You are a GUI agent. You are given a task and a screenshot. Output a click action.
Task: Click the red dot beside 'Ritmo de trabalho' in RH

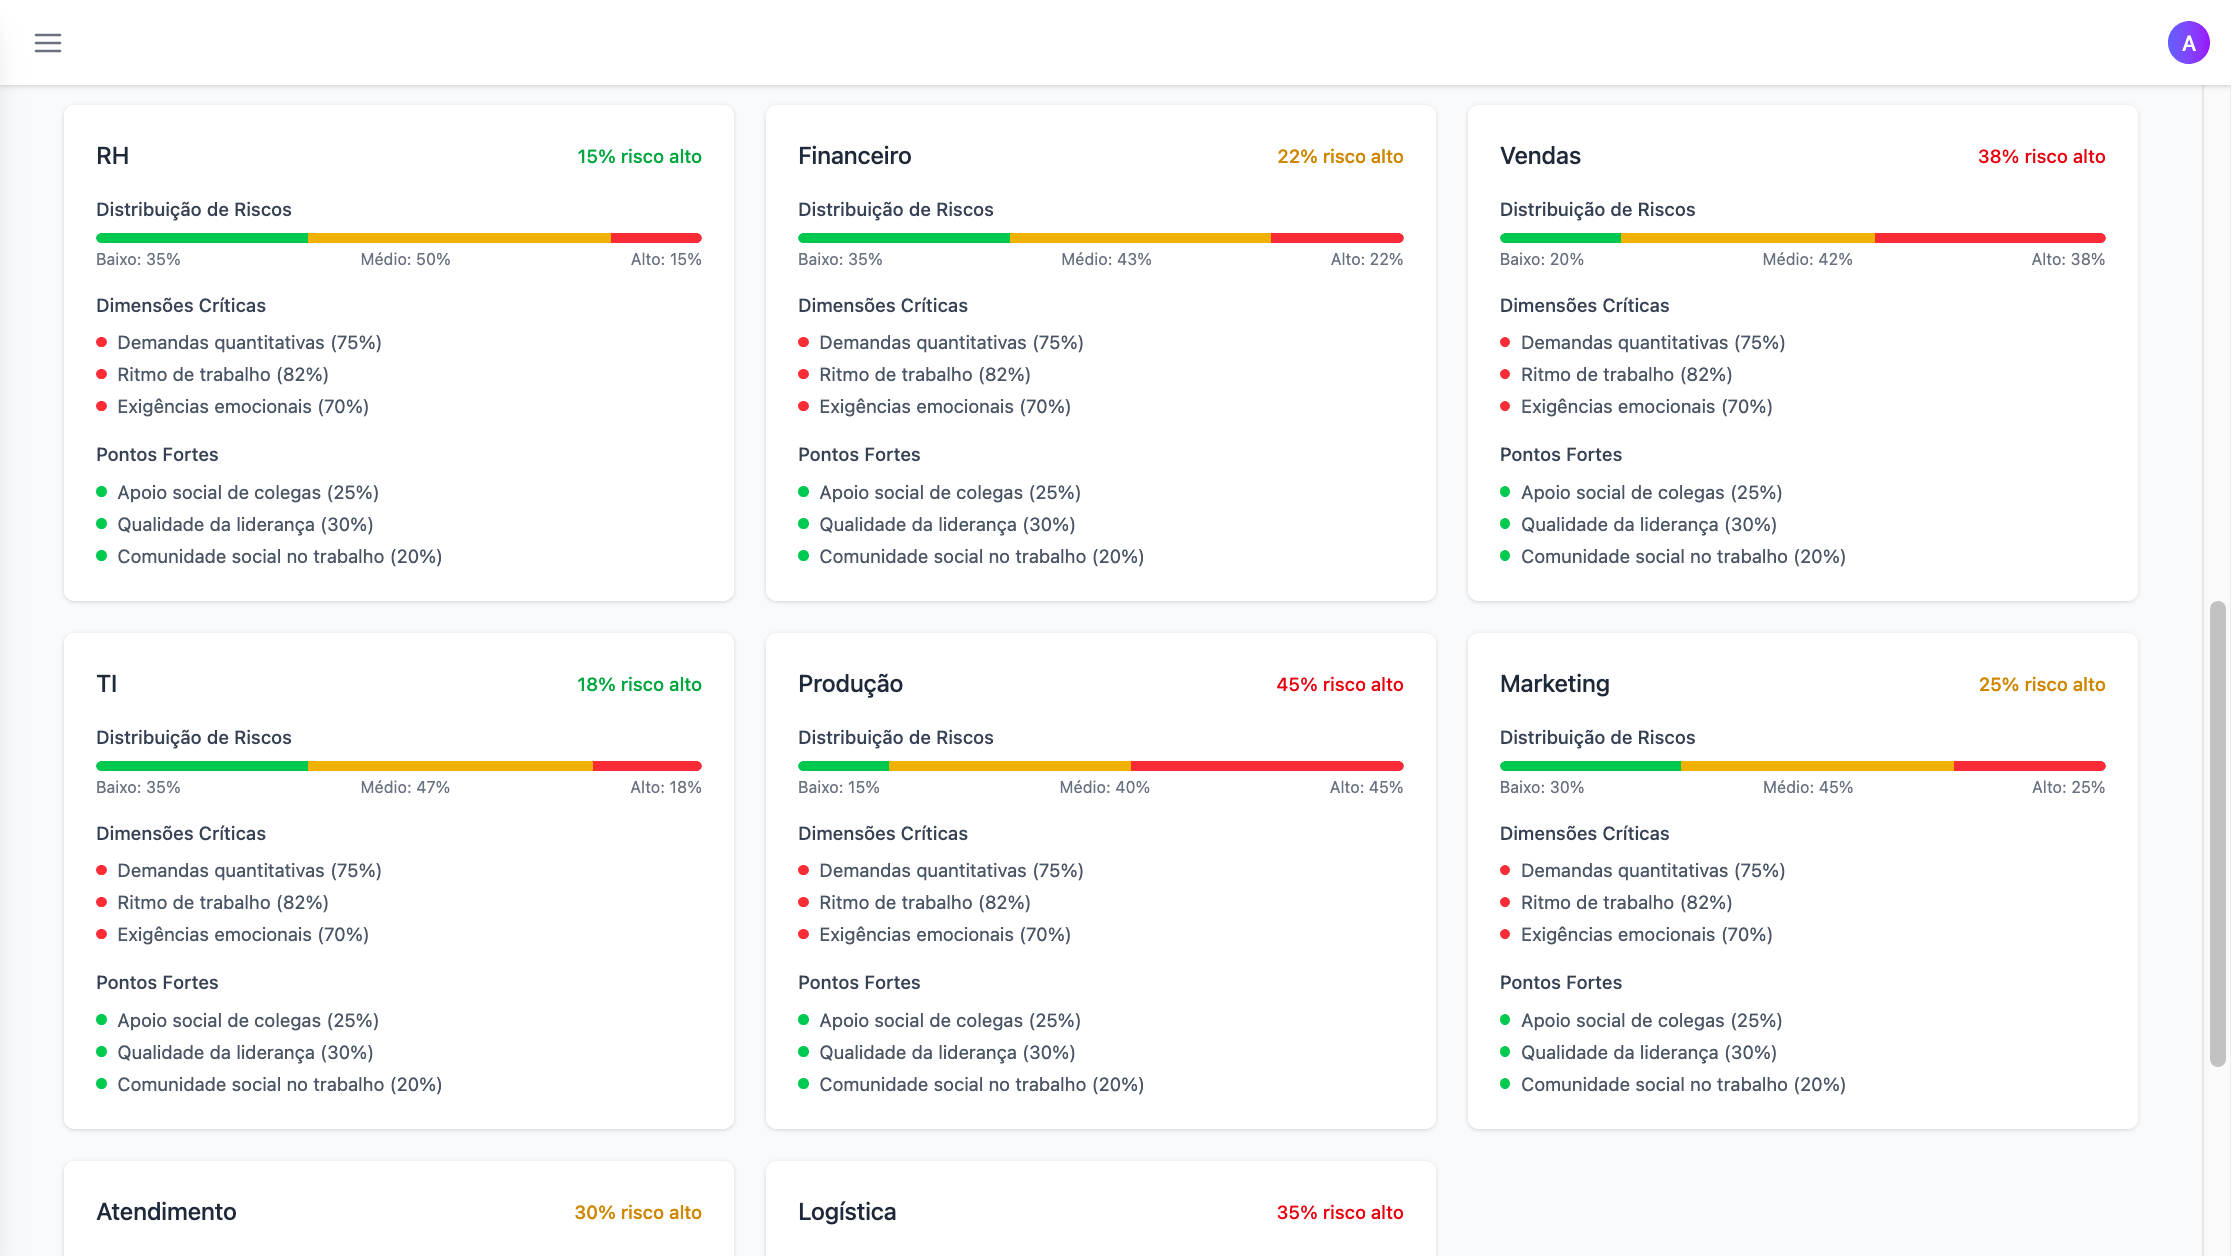pos(101,374)
